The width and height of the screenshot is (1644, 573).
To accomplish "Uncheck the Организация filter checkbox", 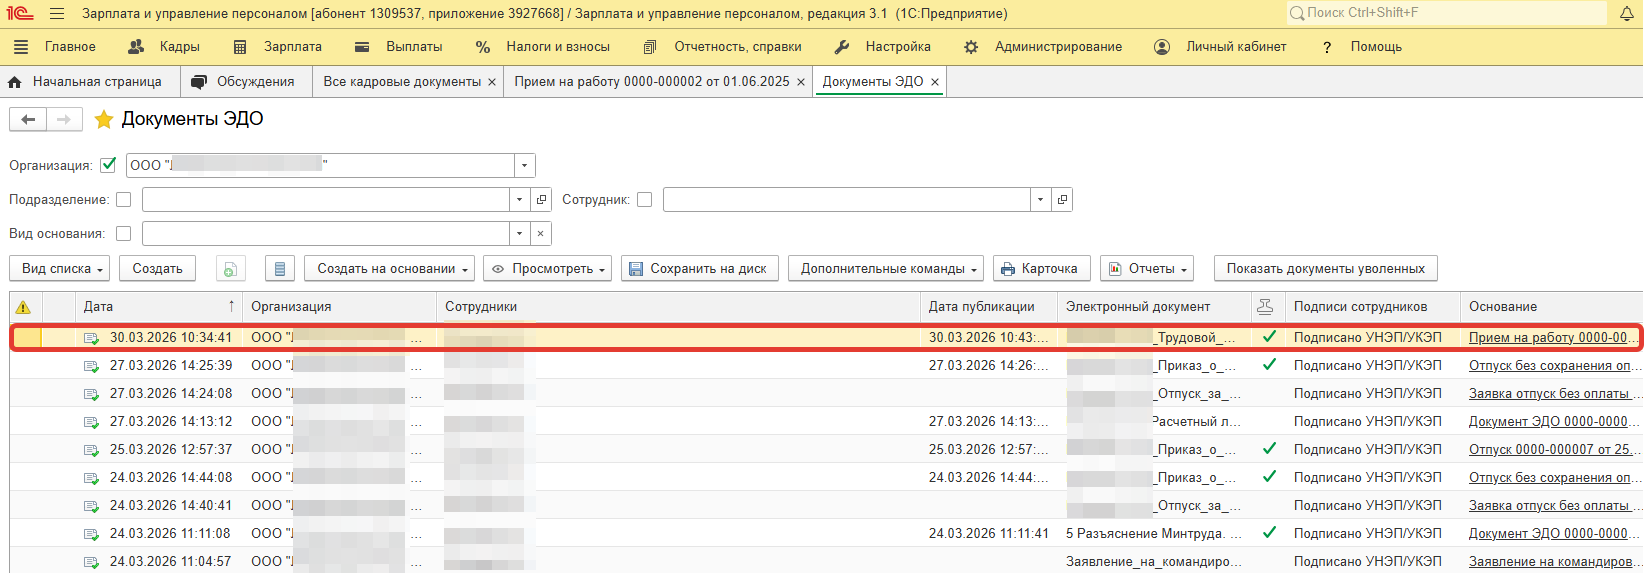I will coord(108,165).
